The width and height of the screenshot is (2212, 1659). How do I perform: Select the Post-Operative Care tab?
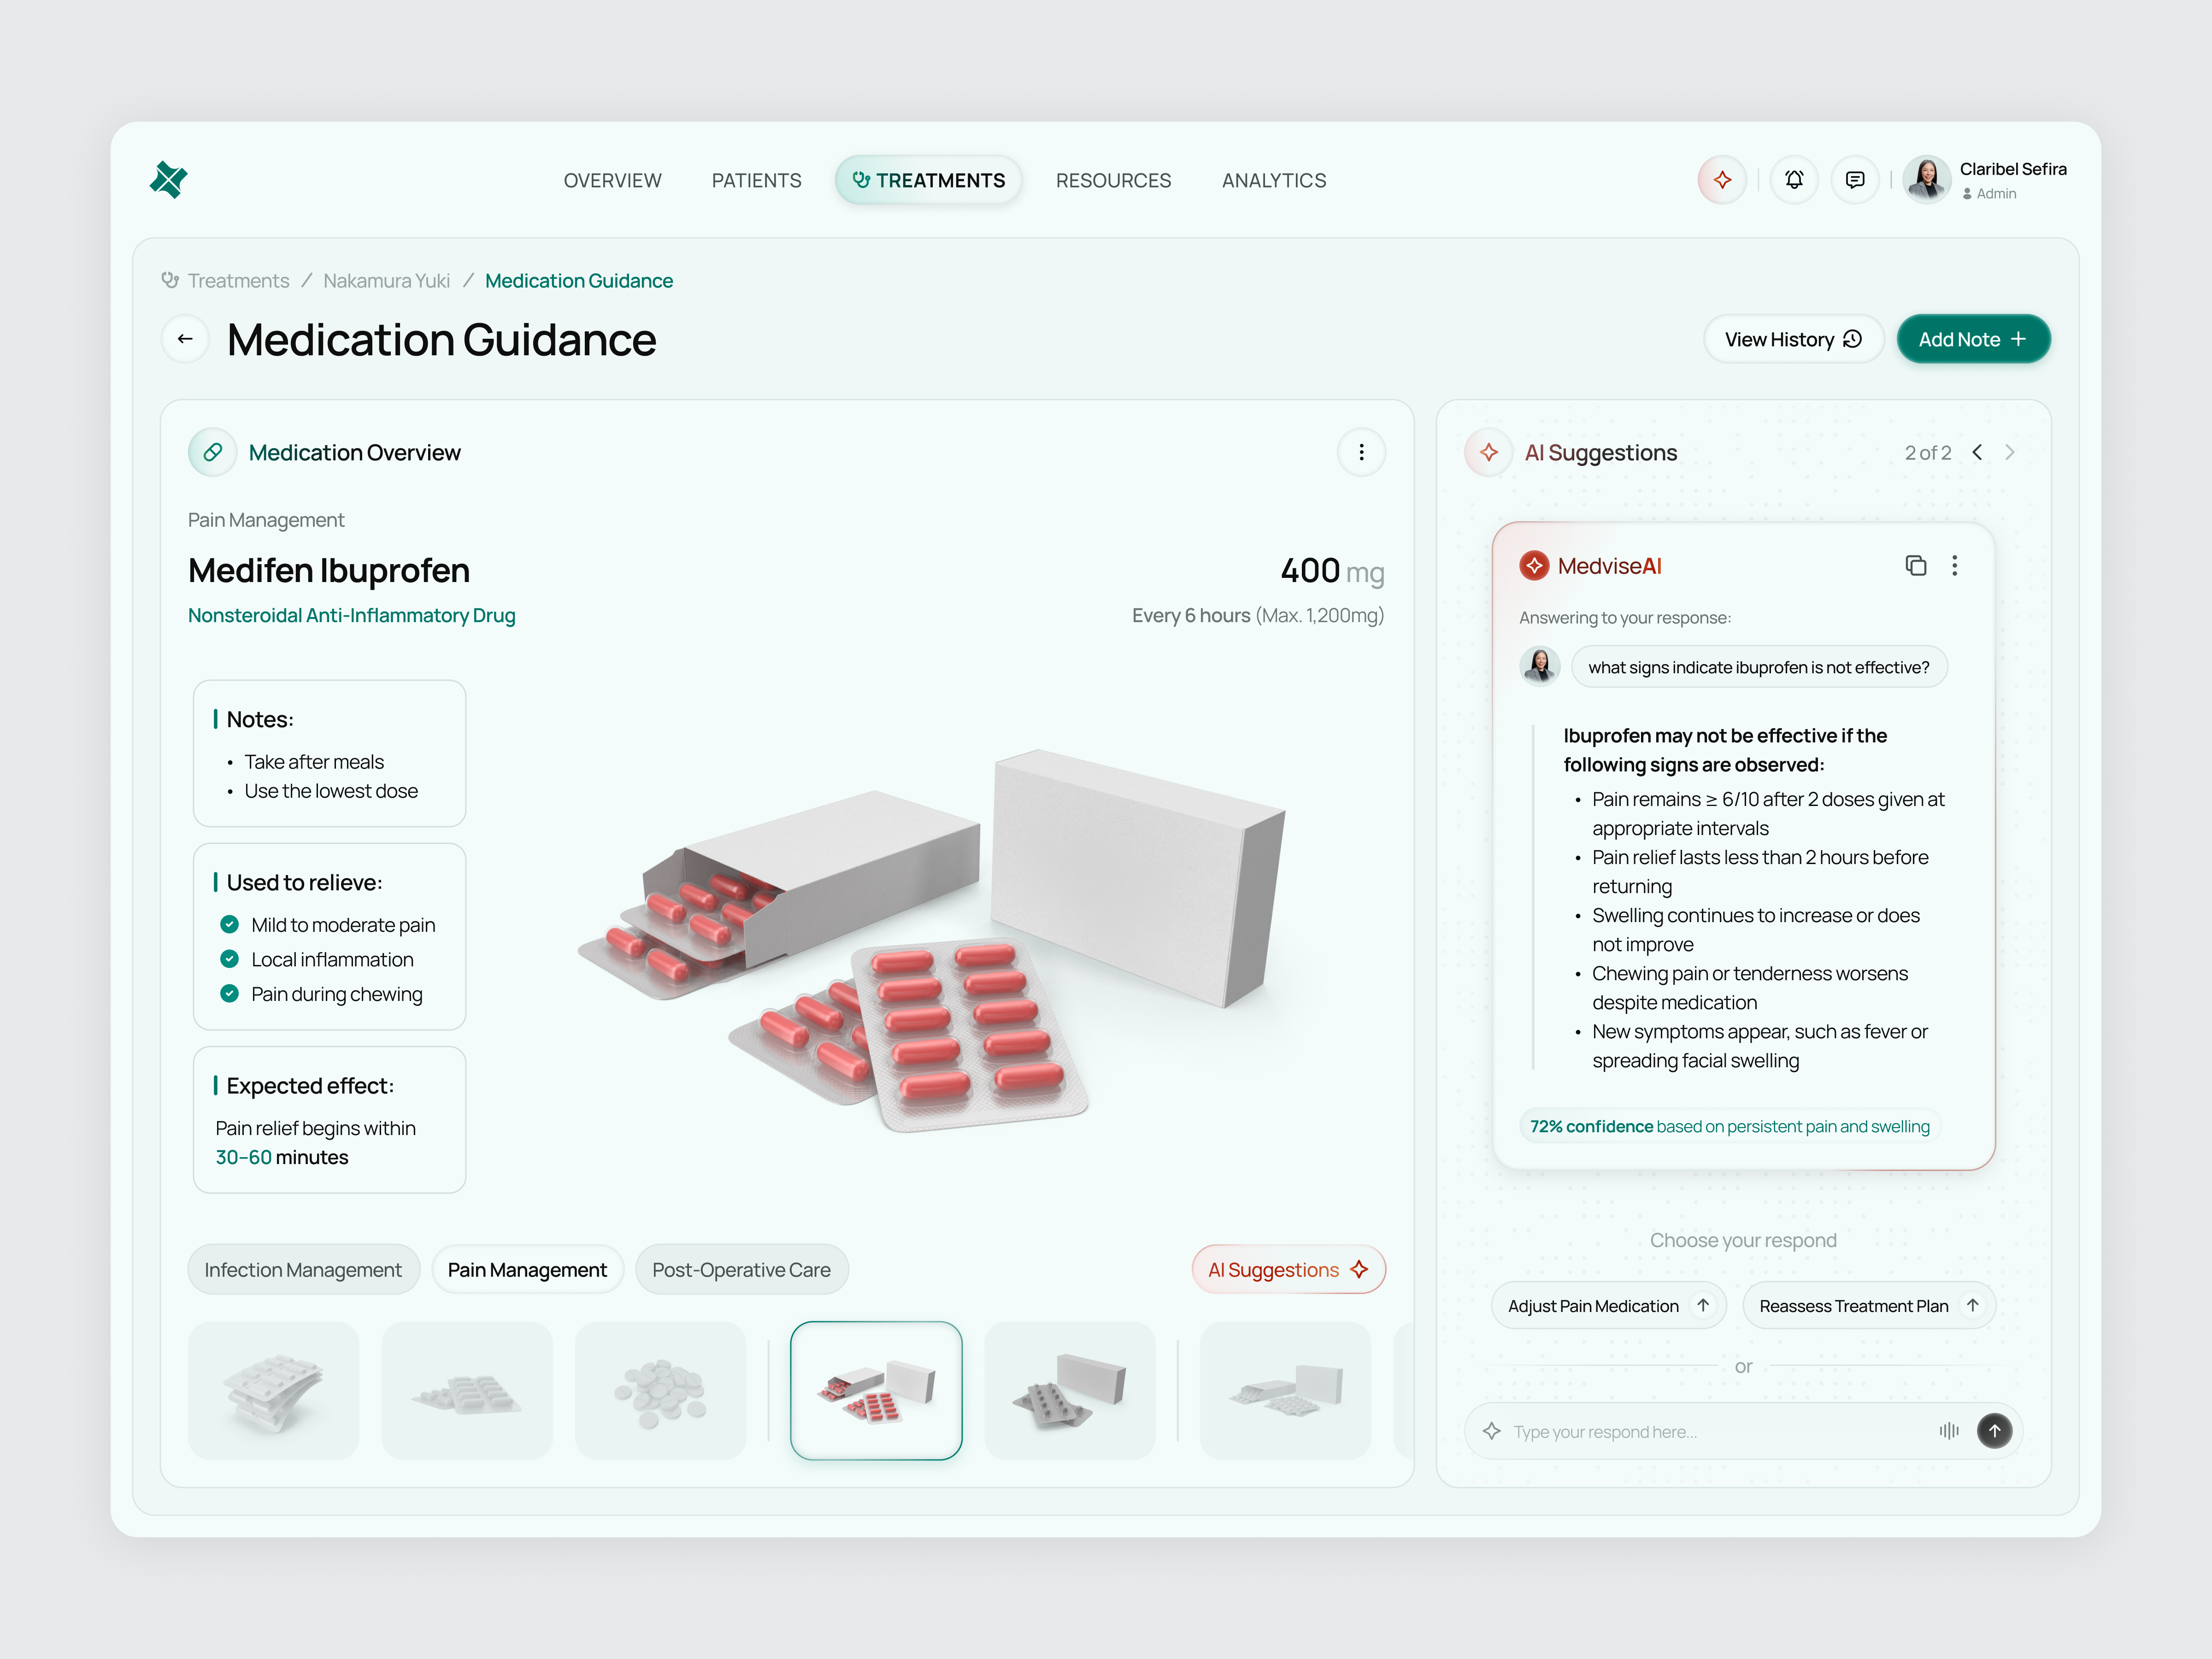(741, 1269)
